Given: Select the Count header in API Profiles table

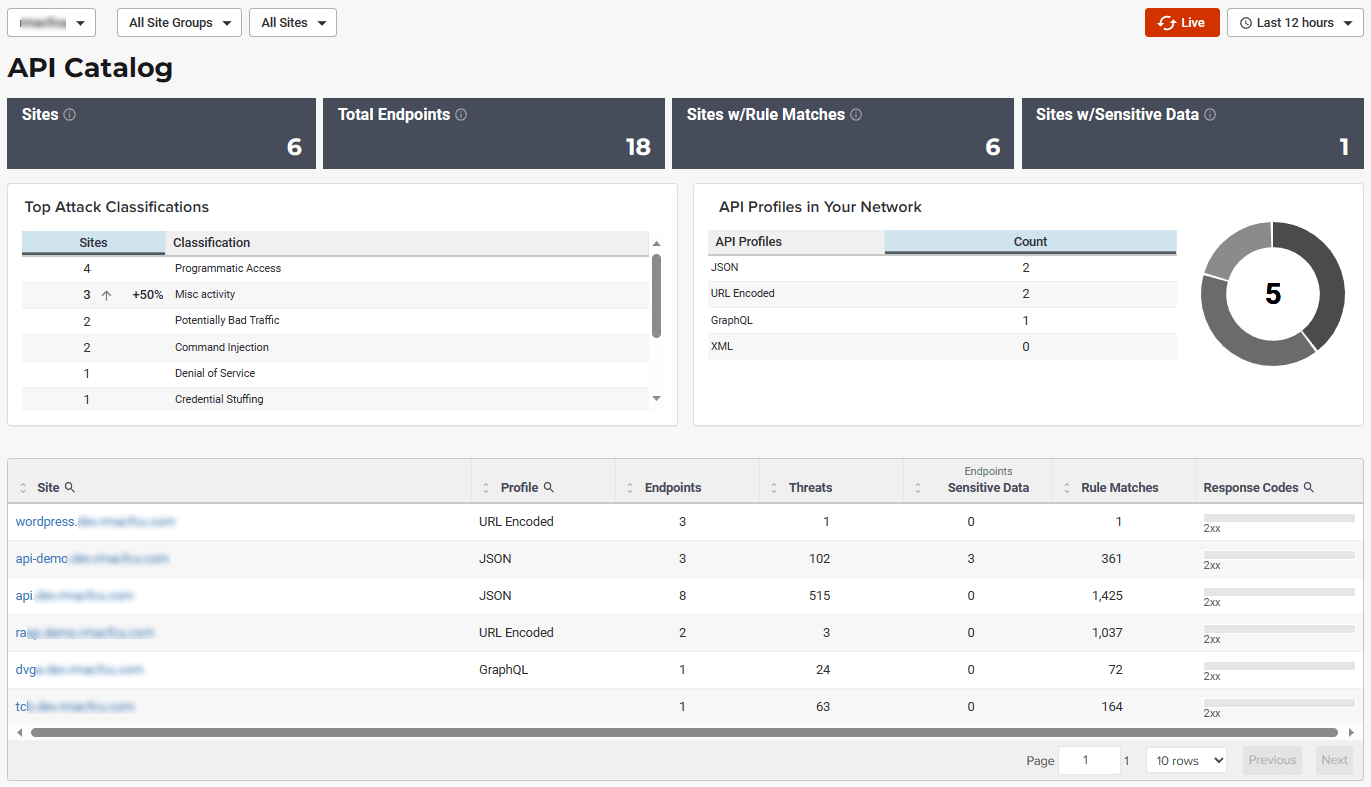Looking at the screenshot, I should tap(1030, 242).
